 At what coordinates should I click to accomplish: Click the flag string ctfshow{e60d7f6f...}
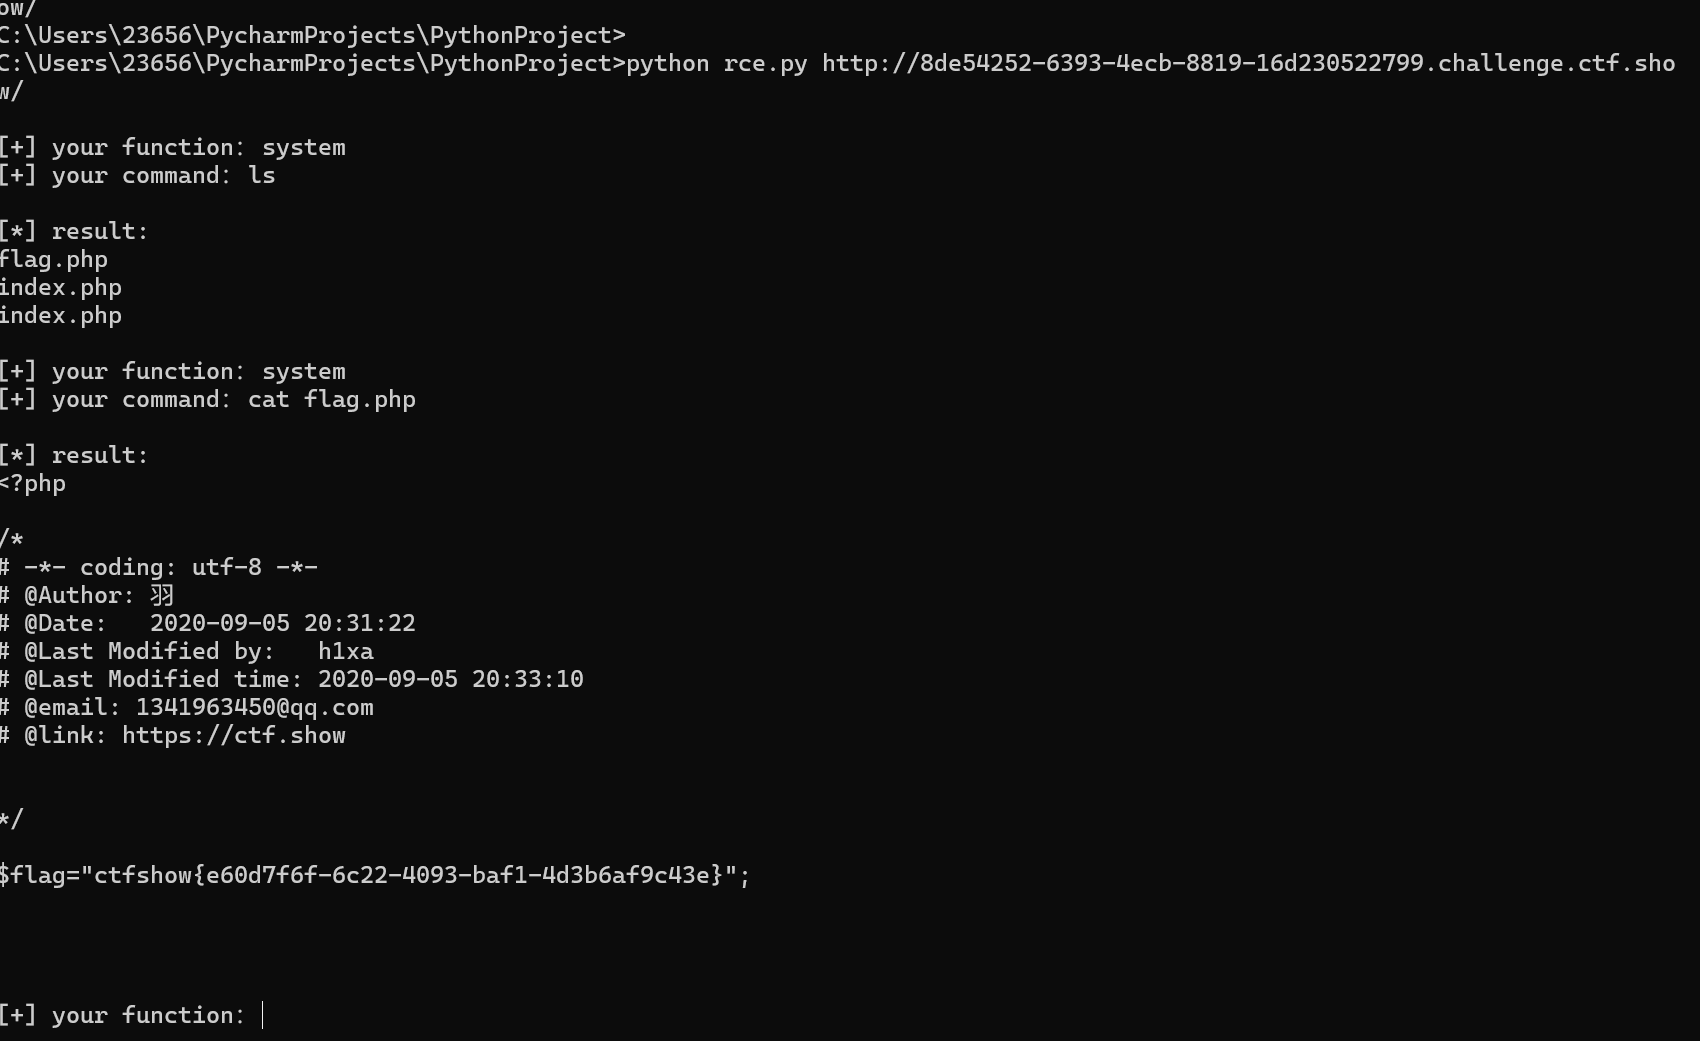coord(408,875)
